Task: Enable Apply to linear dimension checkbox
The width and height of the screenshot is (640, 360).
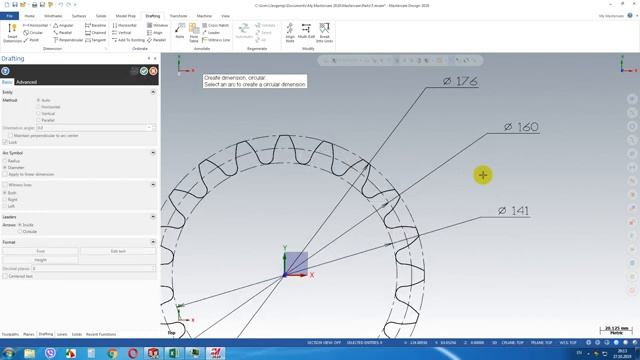Action: point(5,174)
